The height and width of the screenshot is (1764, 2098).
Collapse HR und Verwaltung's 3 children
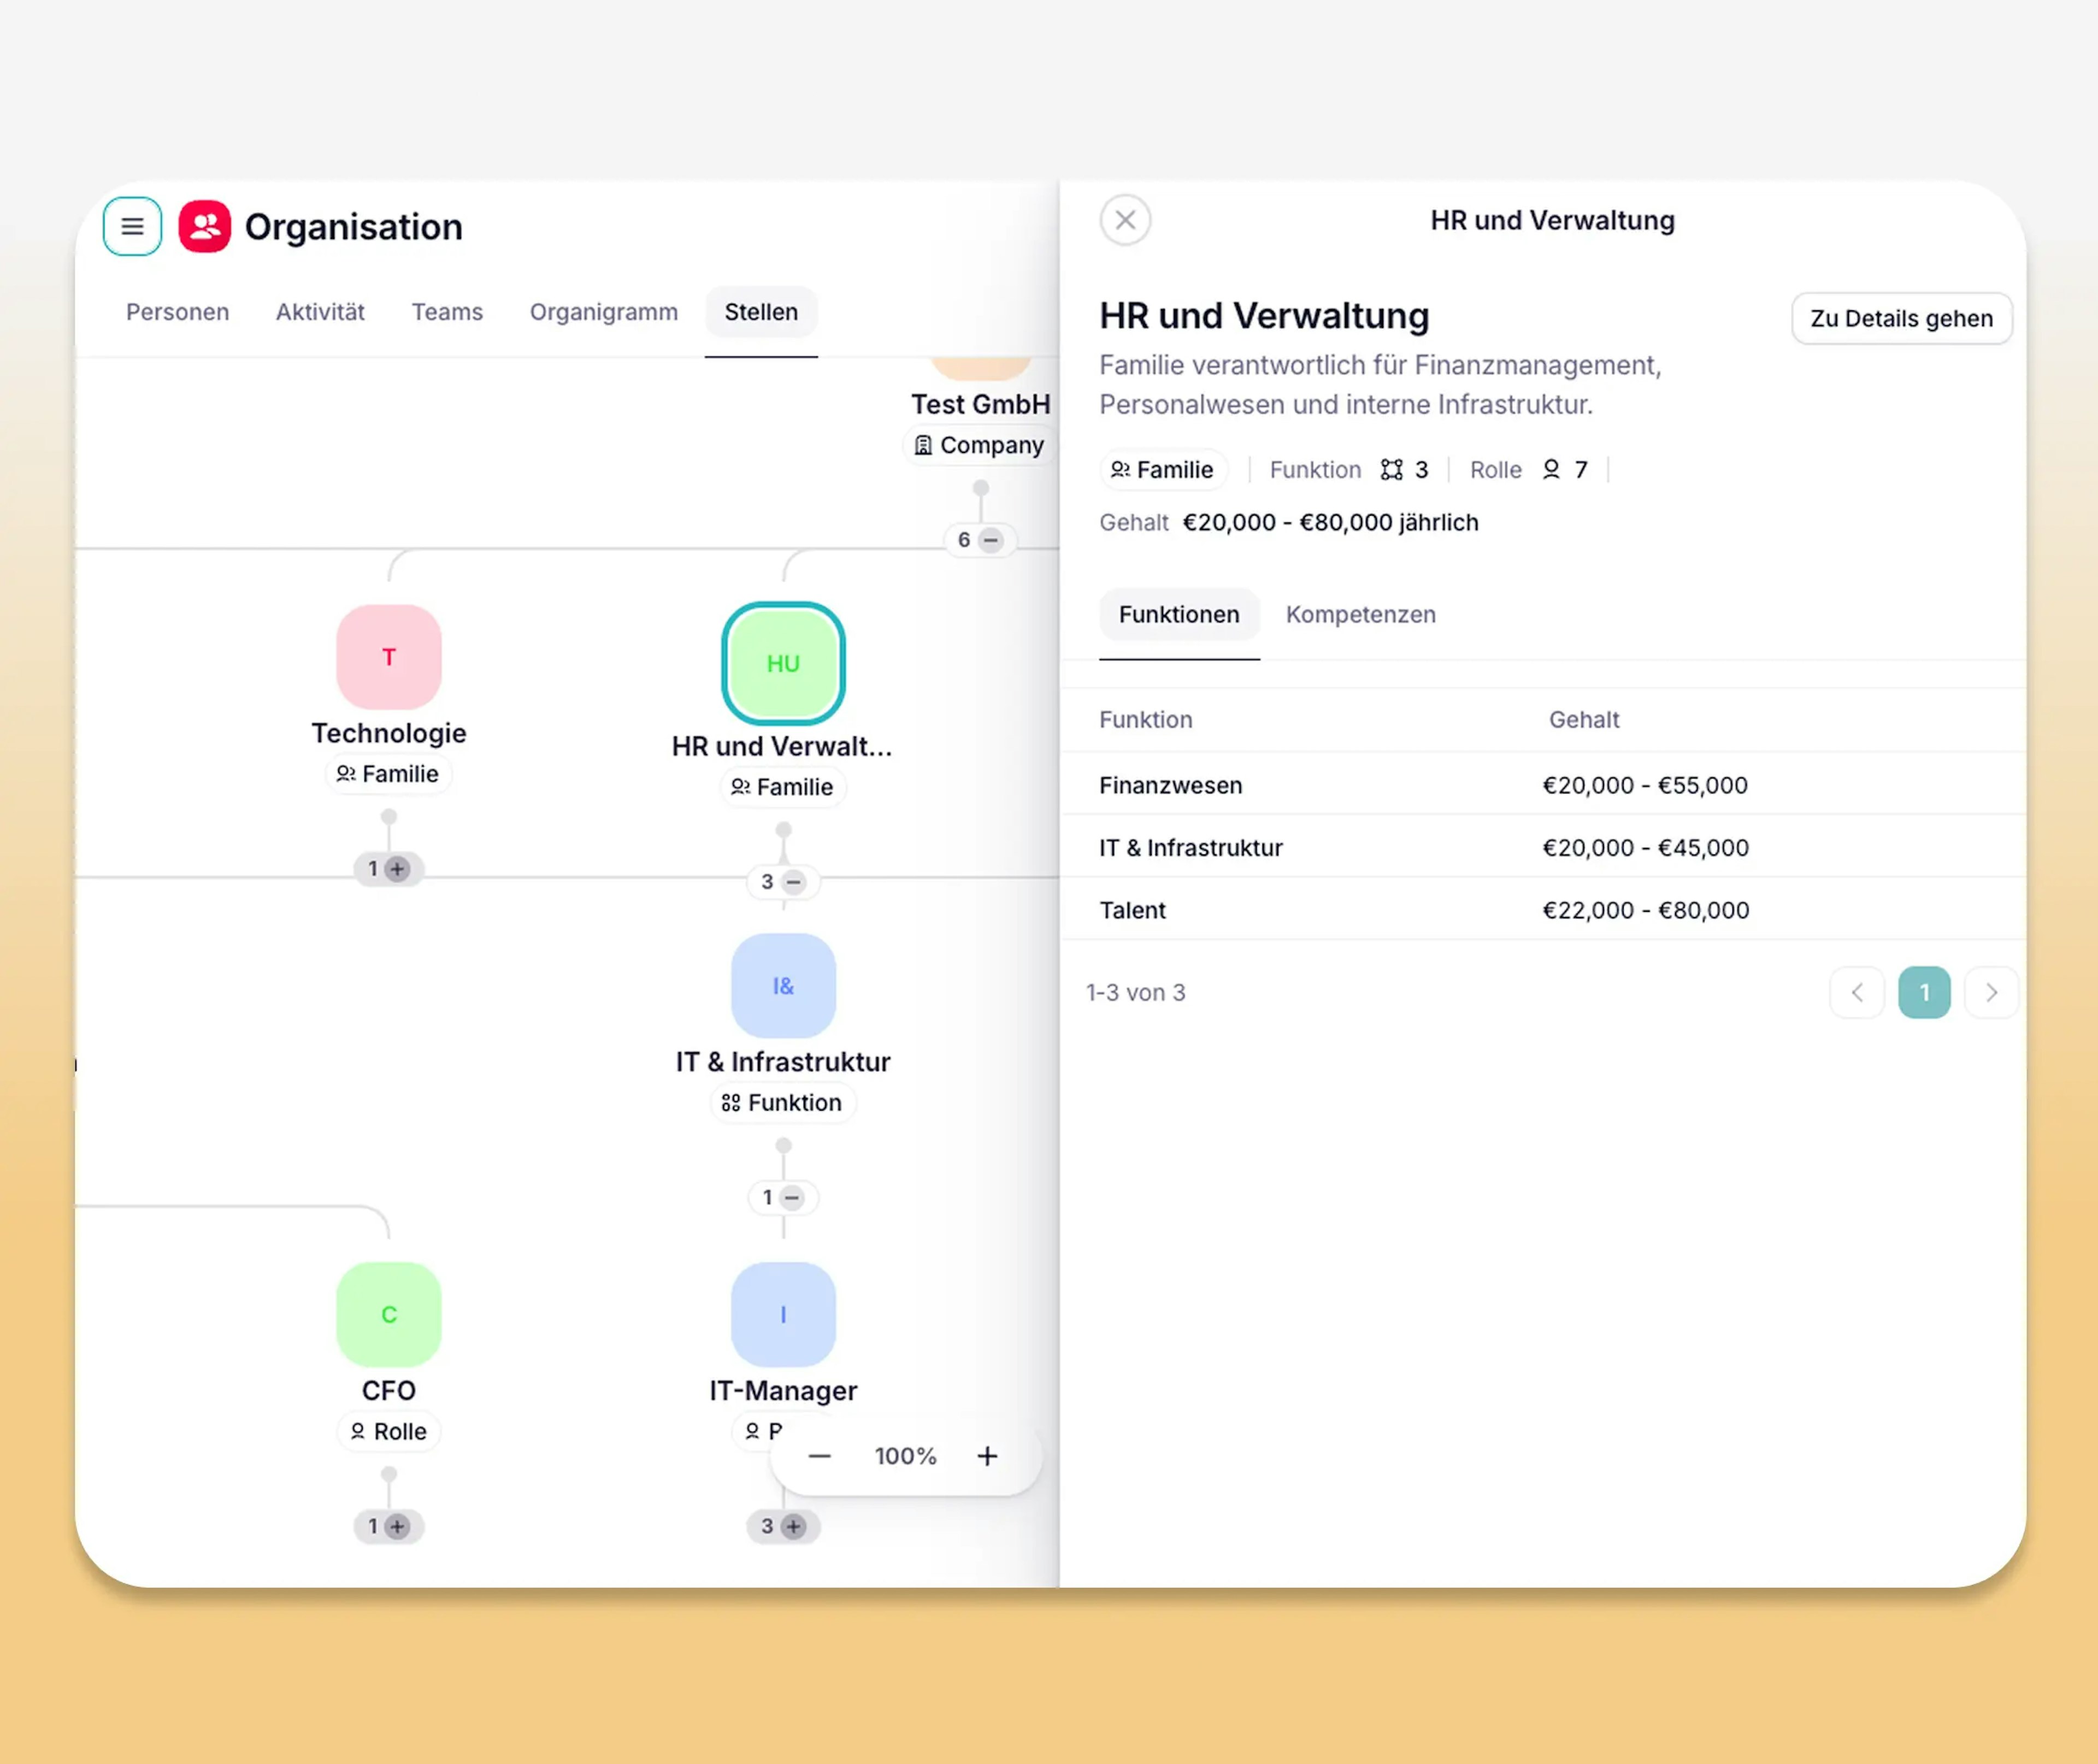[x=793, y=882]
